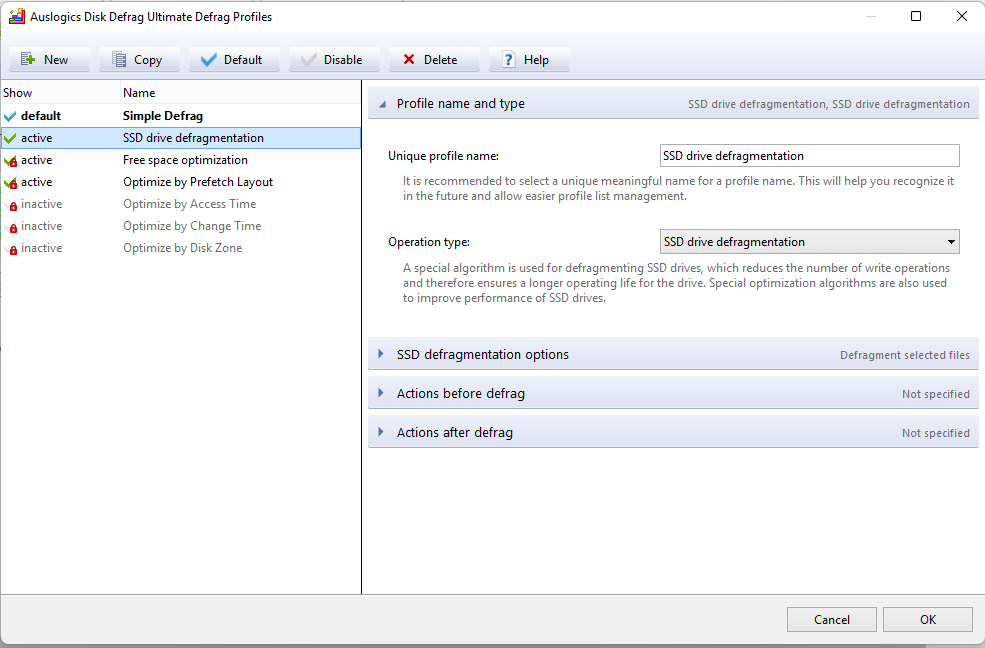Click the New profile button
The width and height of the screenshot is (985, 648).
click(49, 60)
